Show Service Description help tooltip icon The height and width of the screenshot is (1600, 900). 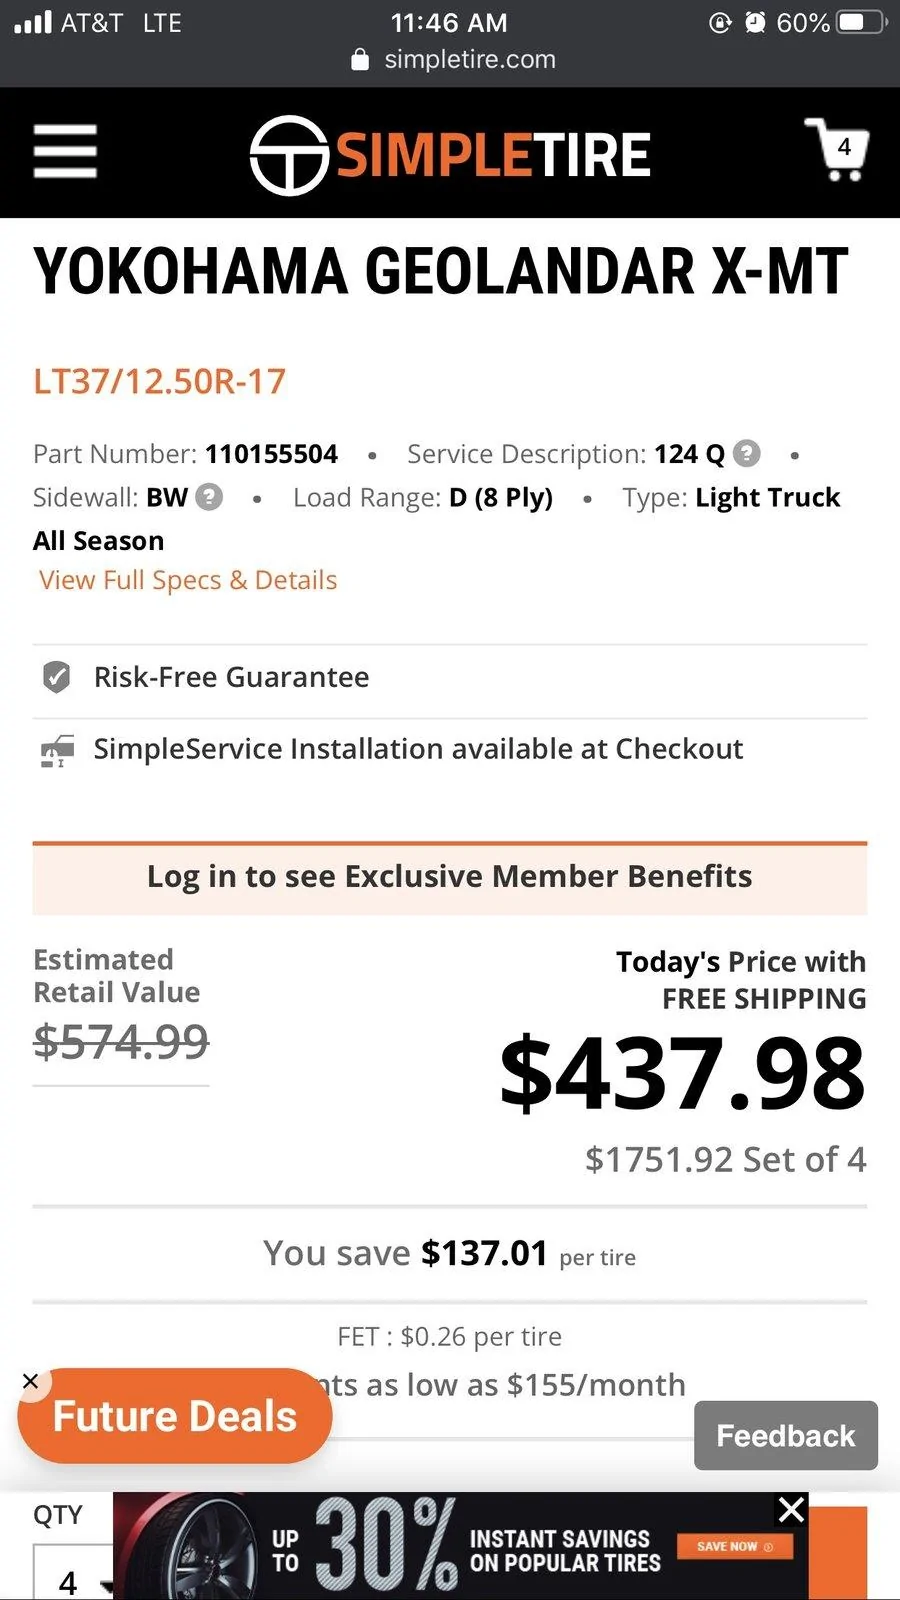(x=747, y=454)
